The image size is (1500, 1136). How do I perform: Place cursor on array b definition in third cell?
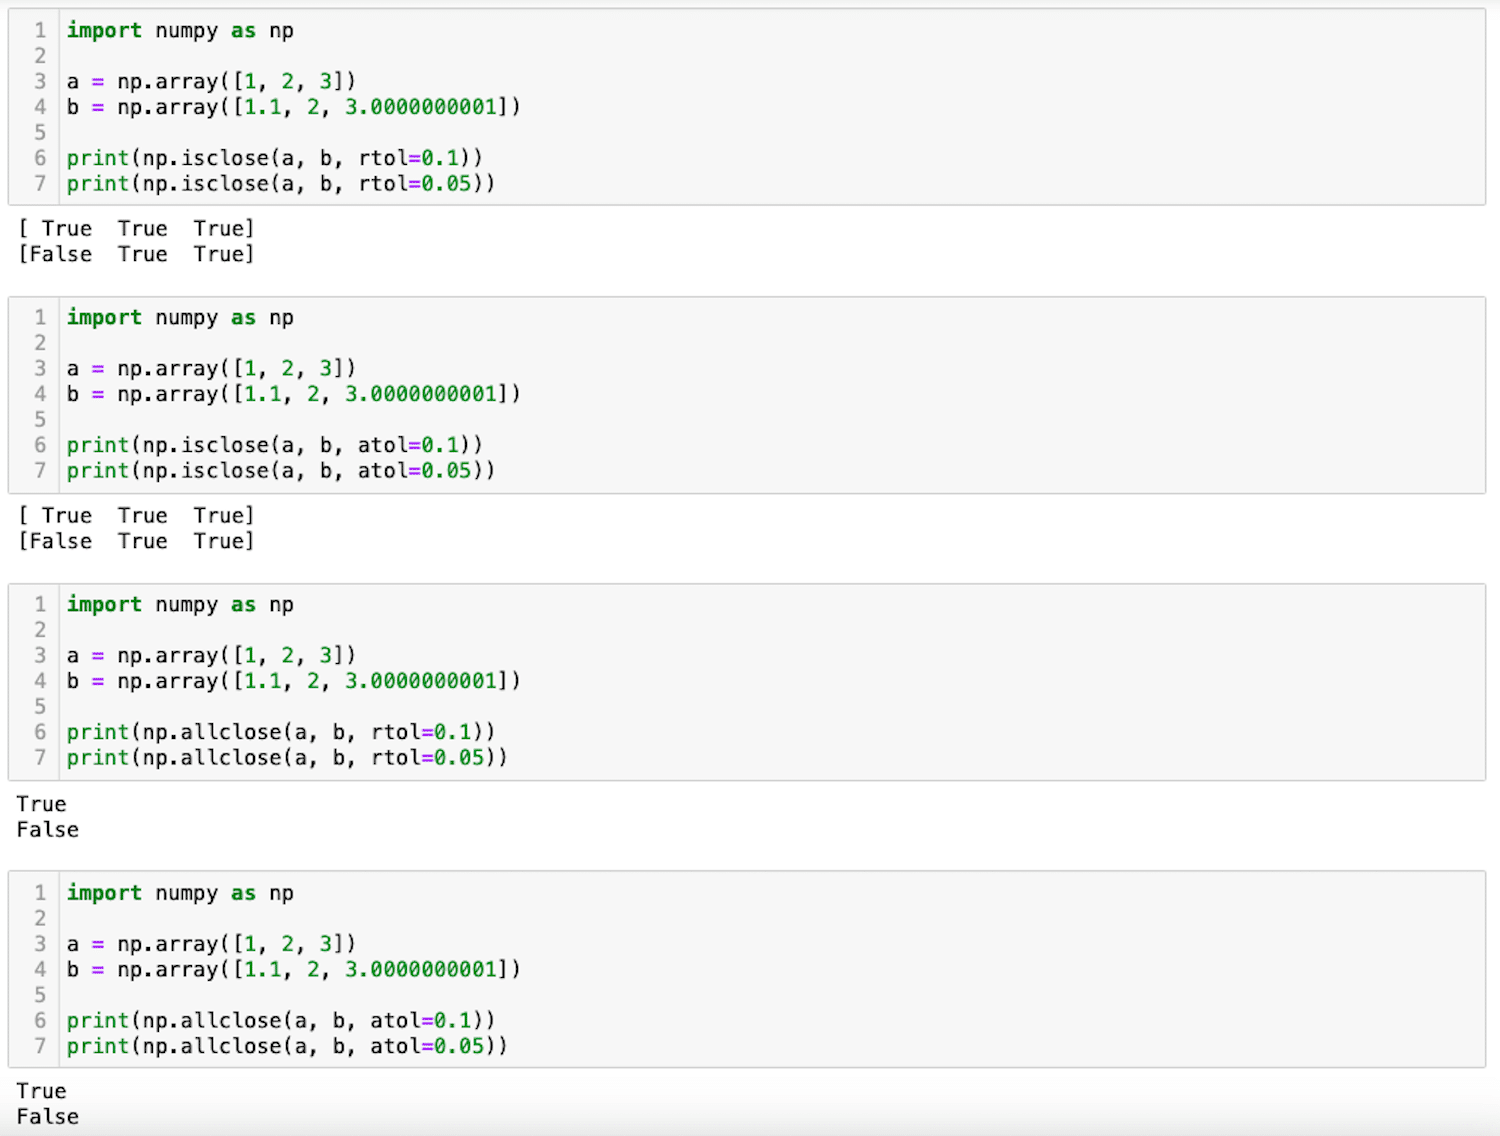pos(293,681)
